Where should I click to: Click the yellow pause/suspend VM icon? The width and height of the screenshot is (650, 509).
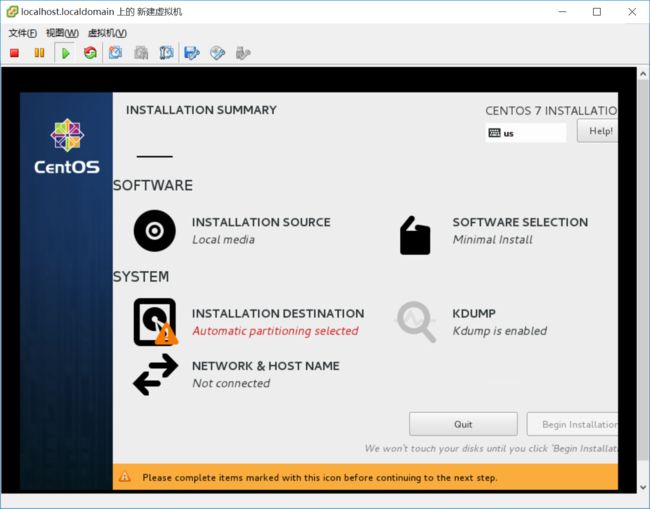pyautogui.click(x=39, y=53)
